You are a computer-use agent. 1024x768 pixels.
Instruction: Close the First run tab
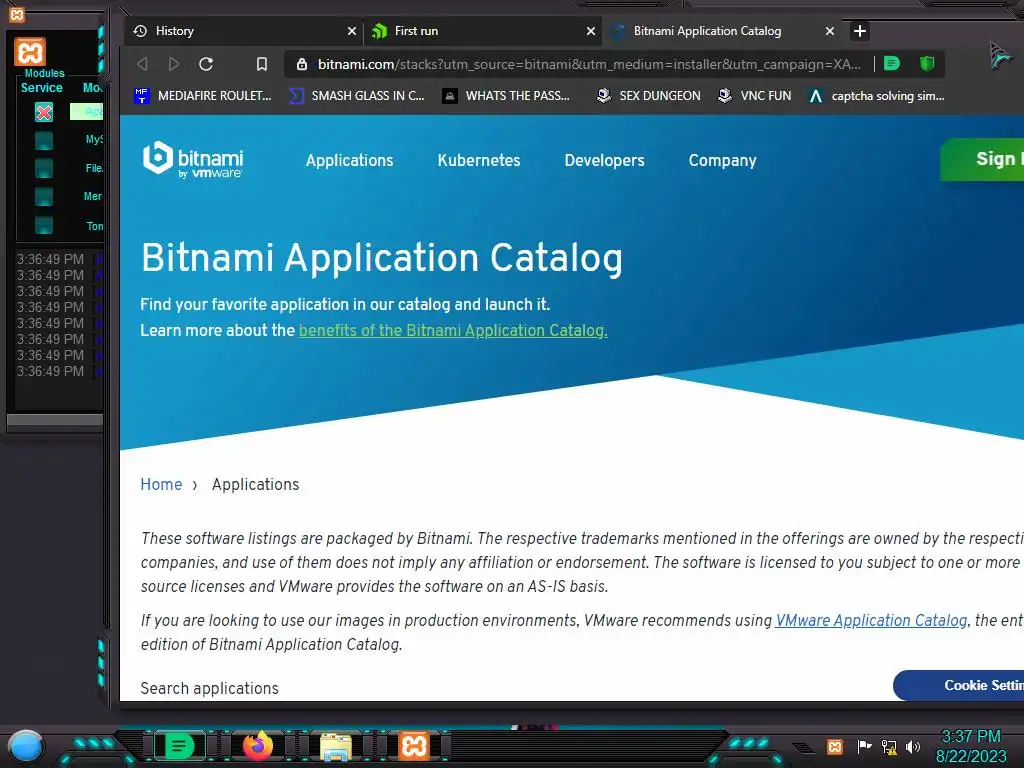[590, 31]
